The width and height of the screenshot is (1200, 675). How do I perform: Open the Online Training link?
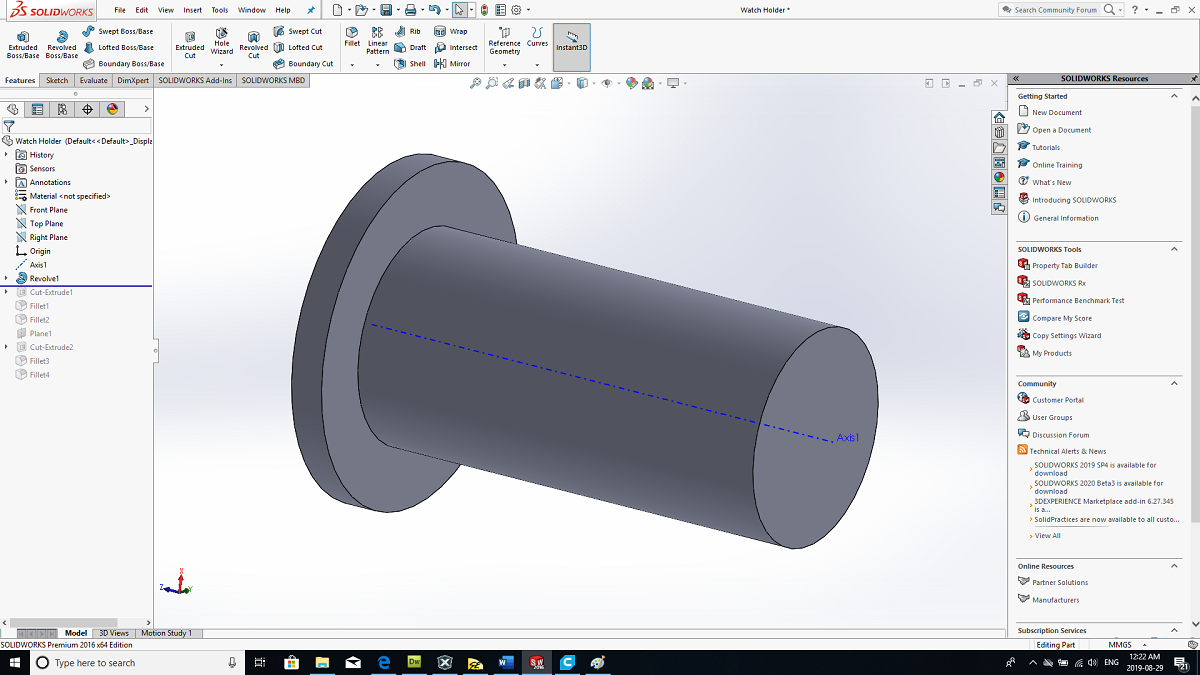coord(1057,165)
